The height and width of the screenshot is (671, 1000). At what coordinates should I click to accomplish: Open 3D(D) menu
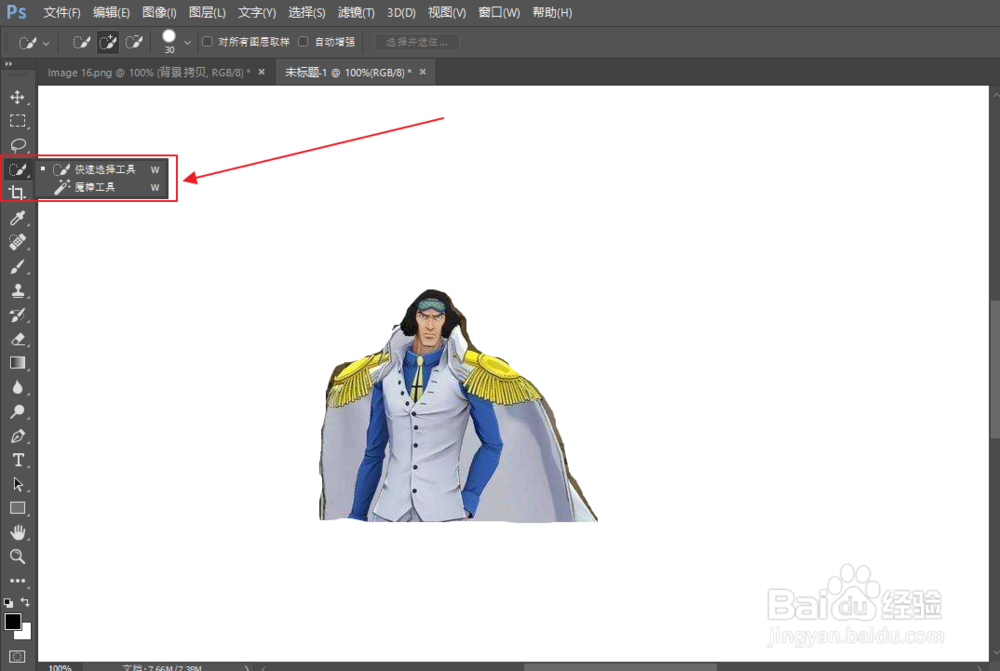pyautogui.click(x=401, y=13)
